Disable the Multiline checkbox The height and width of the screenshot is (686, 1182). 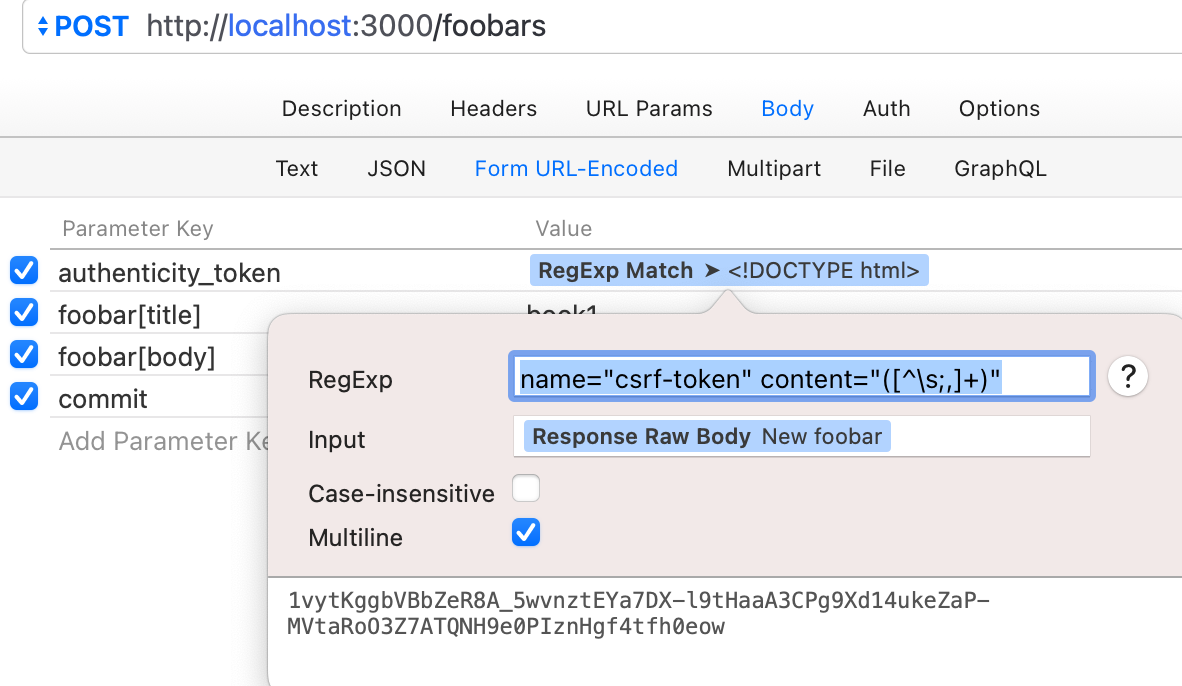[526, 533]
